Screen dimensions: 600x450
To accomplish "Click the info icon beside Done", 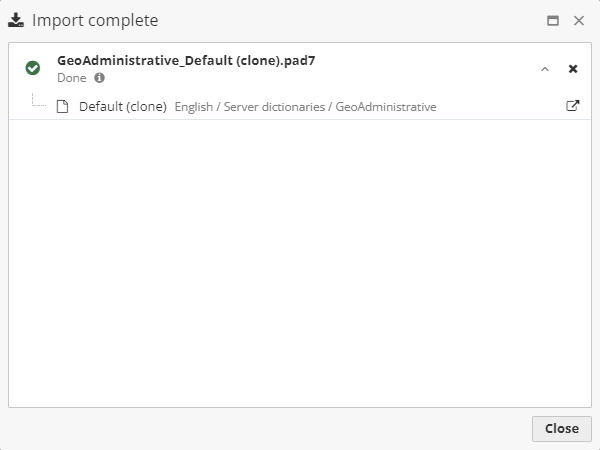I will 99,77.
